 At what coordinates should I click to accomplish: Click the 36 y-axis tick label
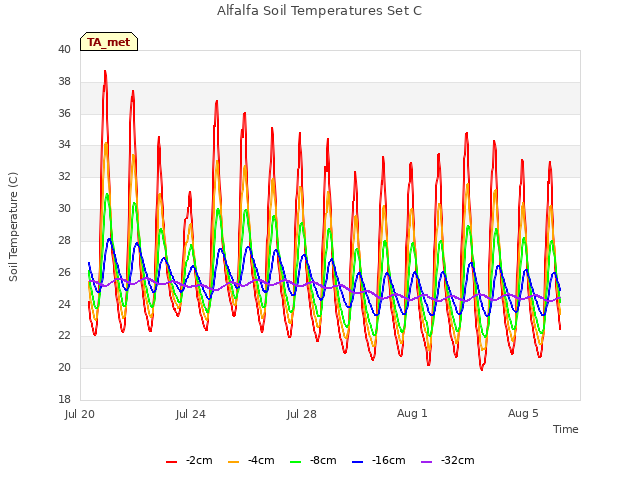coord(64,113)
